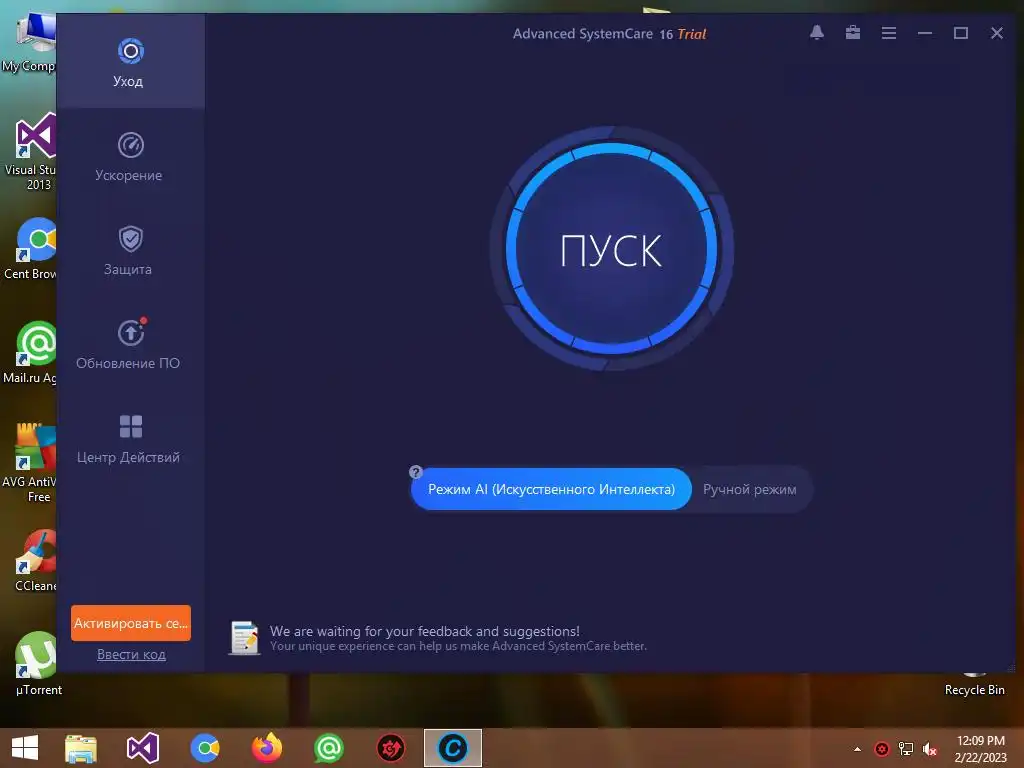Open the Защита protection tab
Viewport: 1024px width, 768px height.
click(x=130, y=251)
